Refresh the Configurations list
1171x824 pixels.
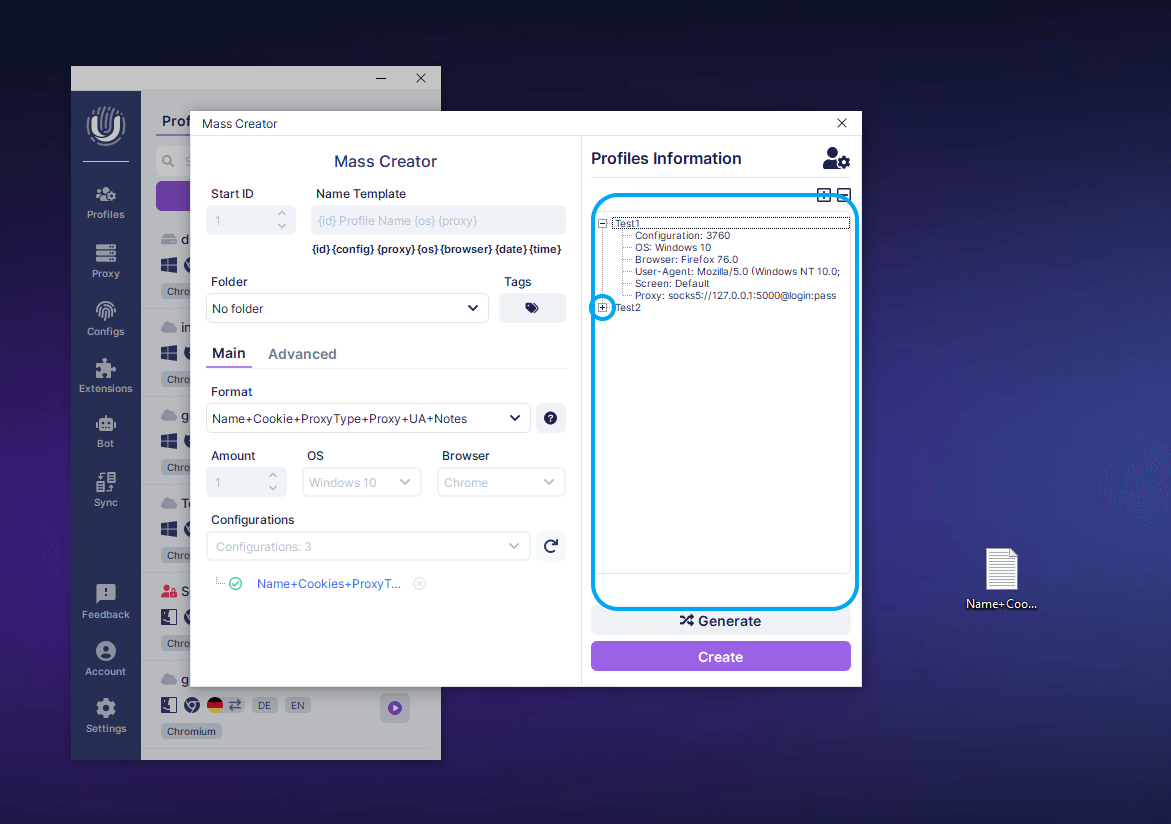[550, 546]
